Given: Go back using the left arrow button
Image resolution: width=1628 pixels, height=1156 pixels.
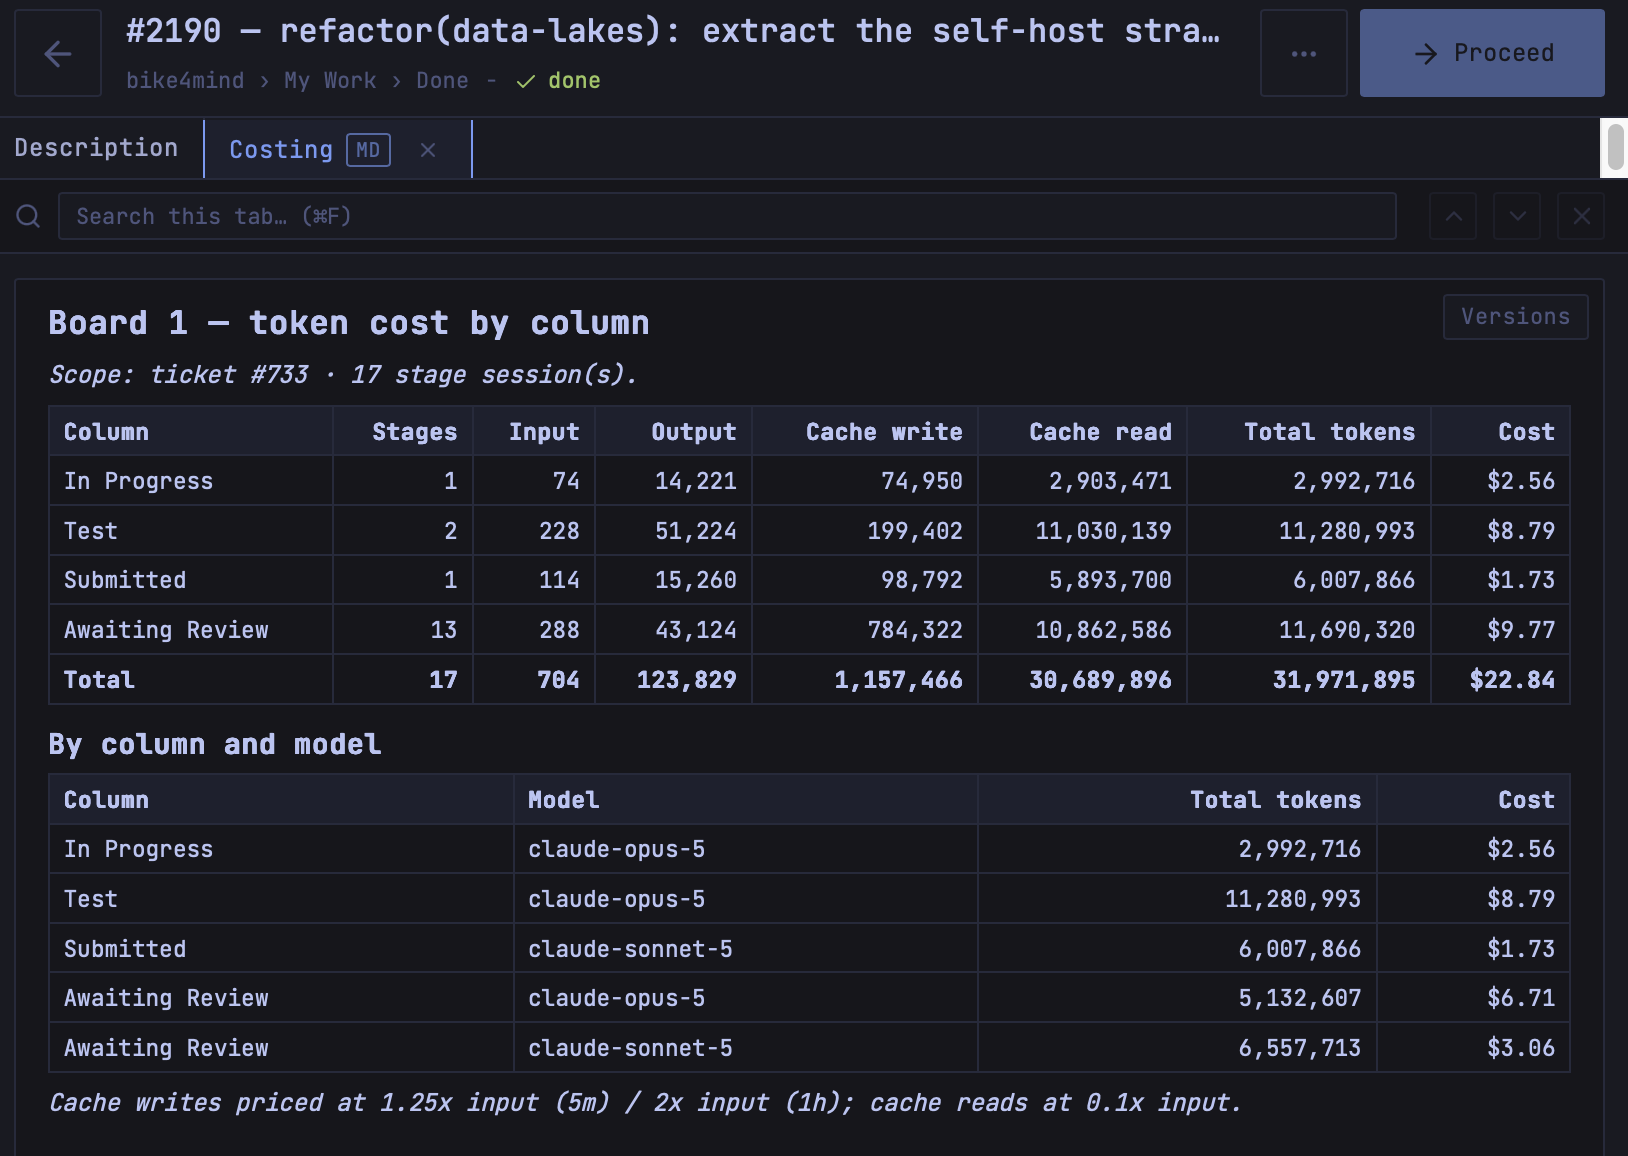Looking at the screenshot, I should (x=58, y=53).
